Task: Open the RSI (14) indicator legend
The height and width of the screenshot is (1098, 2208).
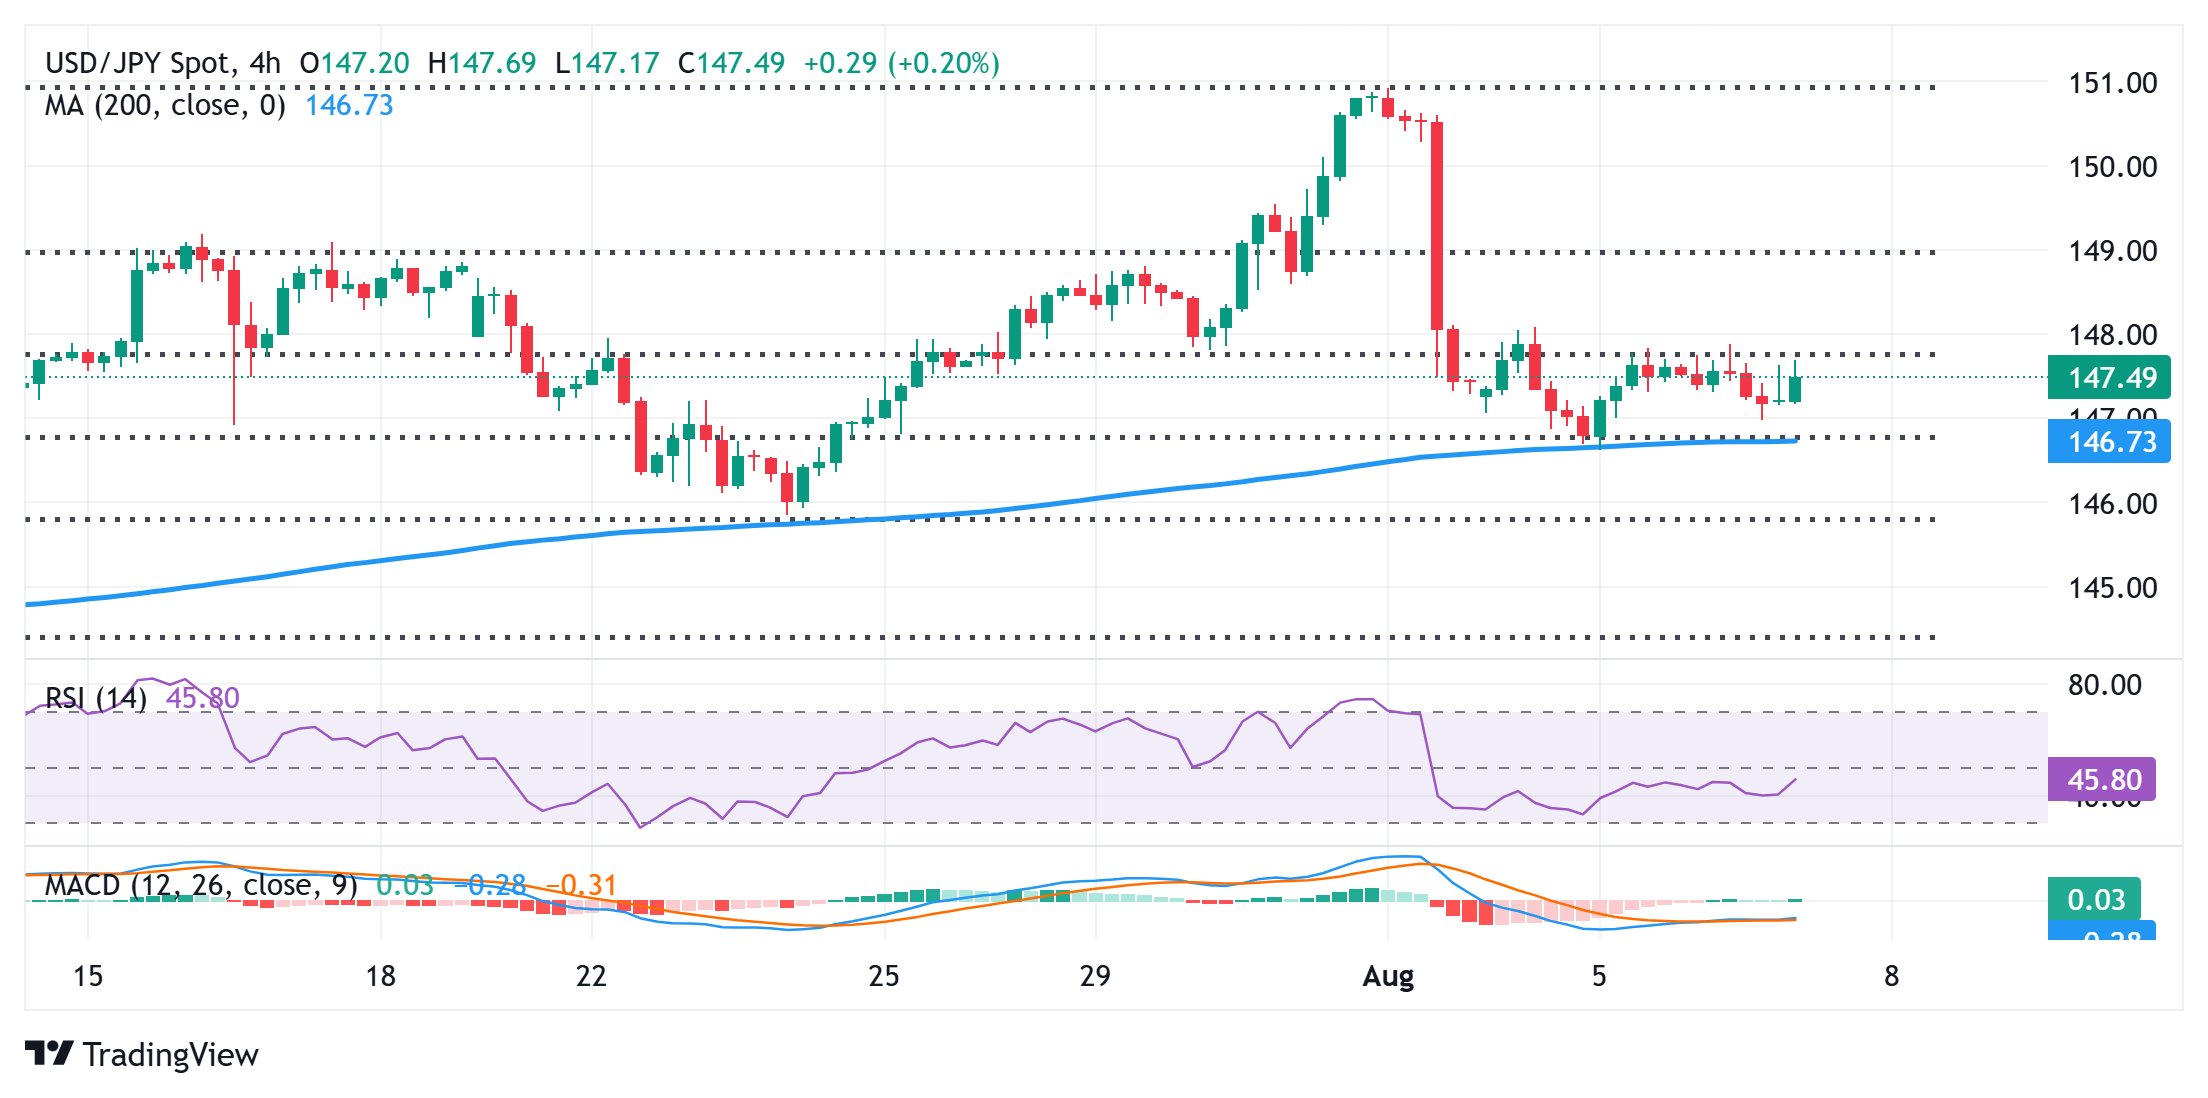Action: click(96, 697)
